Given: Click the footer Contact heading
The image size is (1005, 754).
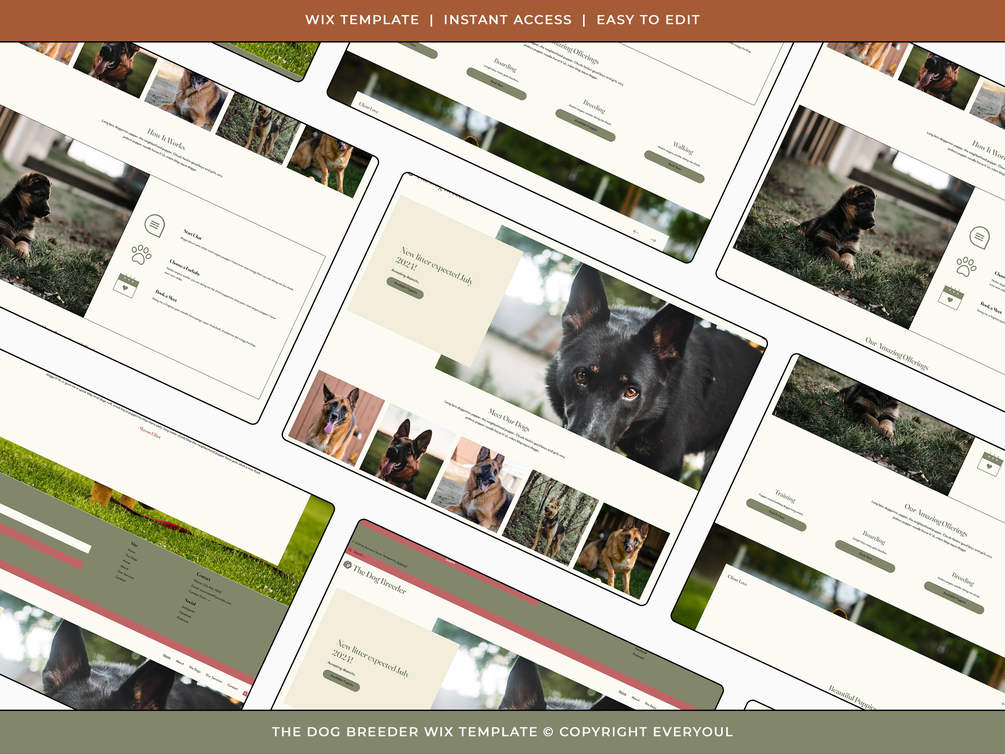Looking at the screenshot, I should tap(203, 576).
